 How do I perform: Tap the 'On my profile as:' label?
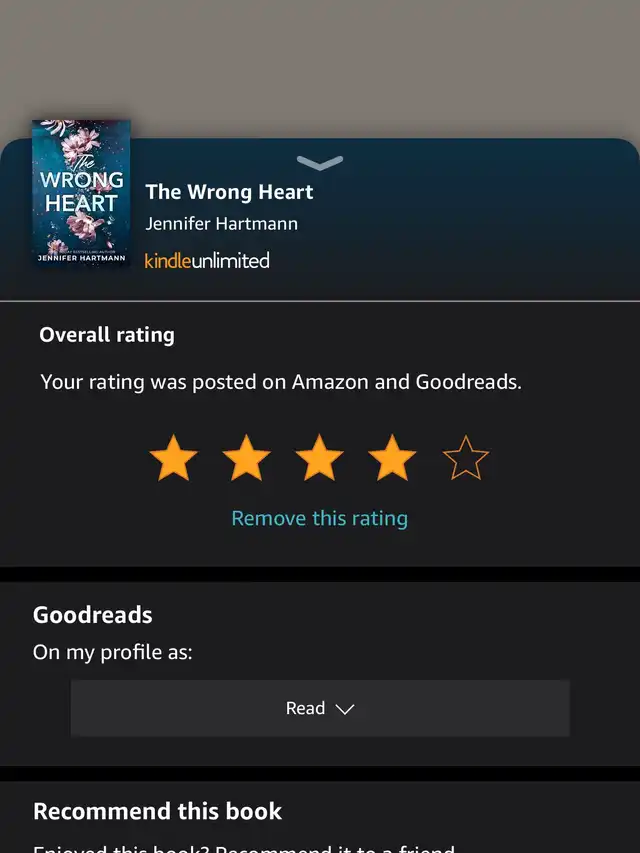[113, 652]
